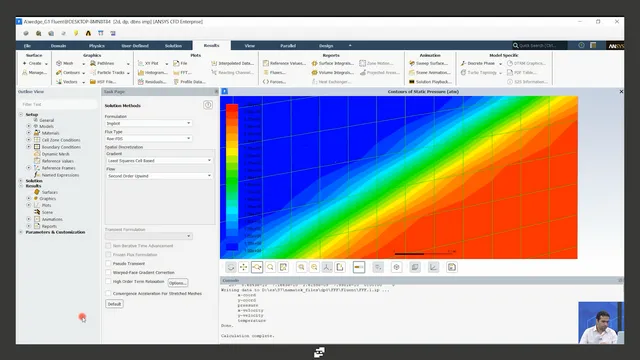
Task: Switch to the Solution ribbon tab
Action: point(173,46)
